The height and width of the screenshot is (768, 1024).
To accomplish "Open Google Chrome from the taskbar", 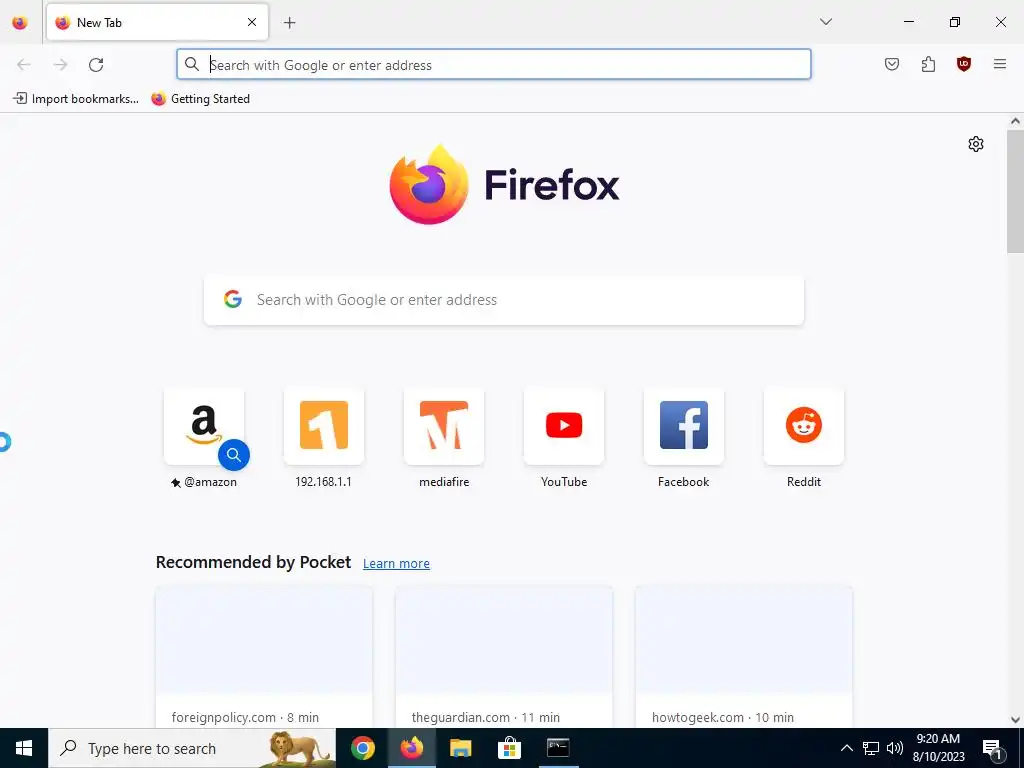I will [x=362, y=748].
